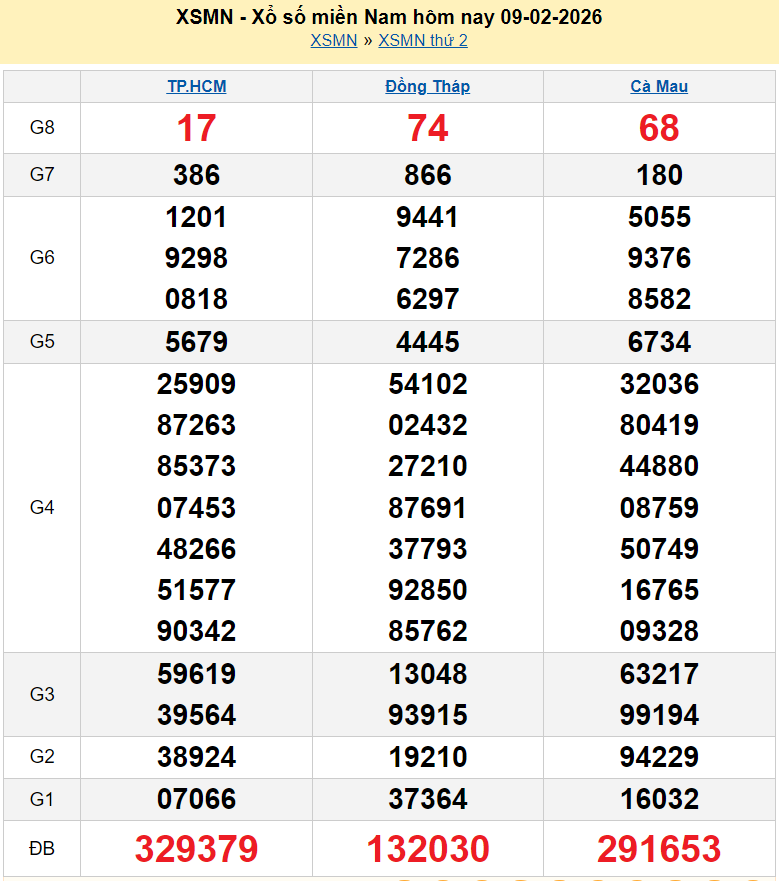
Task: Click the ĐB row label
Action: (x=42, y=849)
